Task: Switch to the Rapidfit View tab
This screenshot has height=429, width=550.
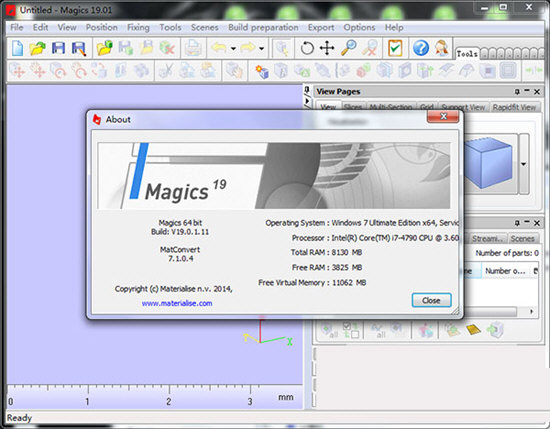Action: point(514,107)
